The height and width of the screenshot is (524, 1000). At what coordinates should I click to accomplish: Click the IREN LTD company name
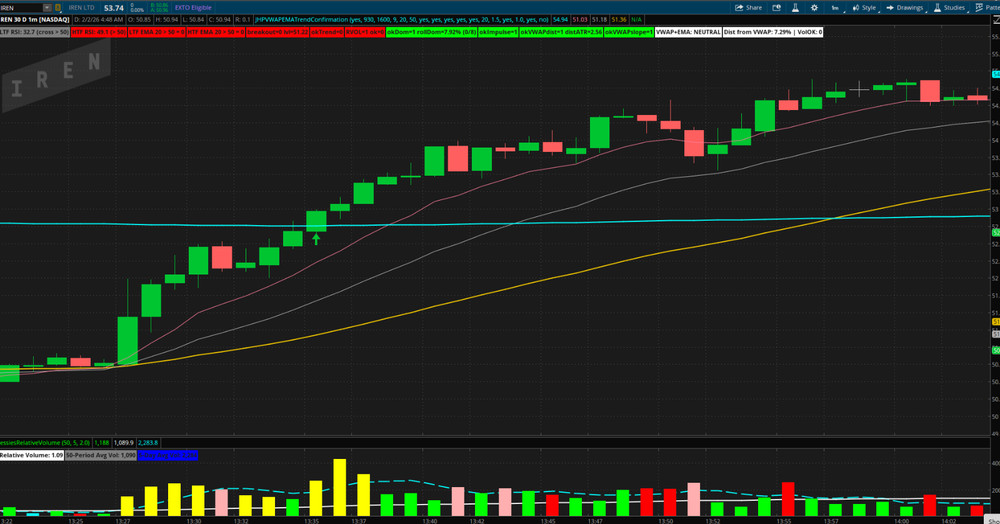pyautogui.click(x=81, y=8)
